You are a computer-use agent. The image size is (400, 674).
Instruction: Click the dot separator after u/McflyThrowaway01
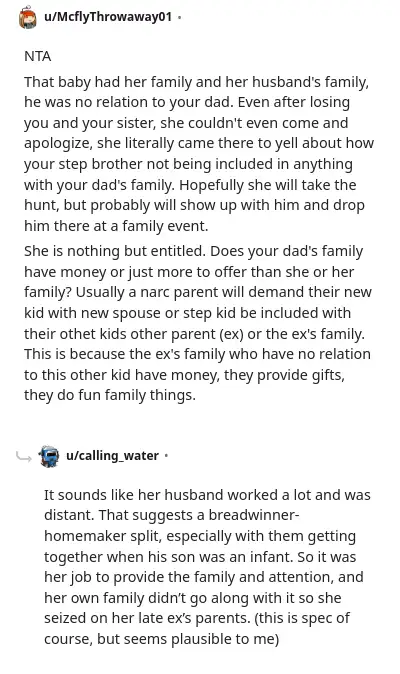coord(179,18)
